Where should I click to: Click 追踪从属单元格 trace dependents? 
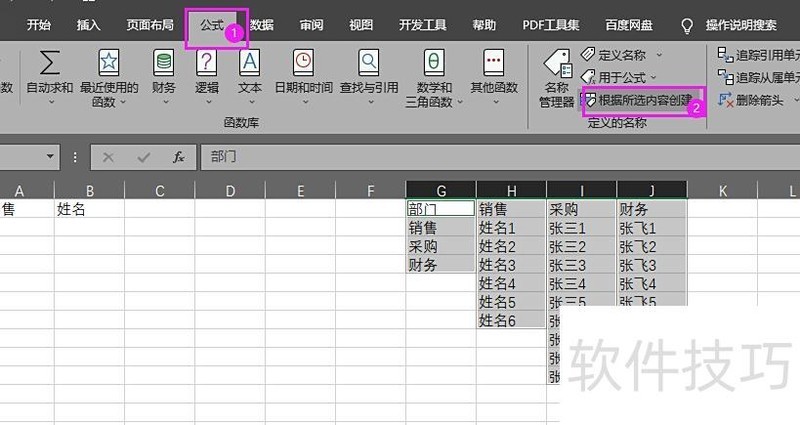pos(758,78)
